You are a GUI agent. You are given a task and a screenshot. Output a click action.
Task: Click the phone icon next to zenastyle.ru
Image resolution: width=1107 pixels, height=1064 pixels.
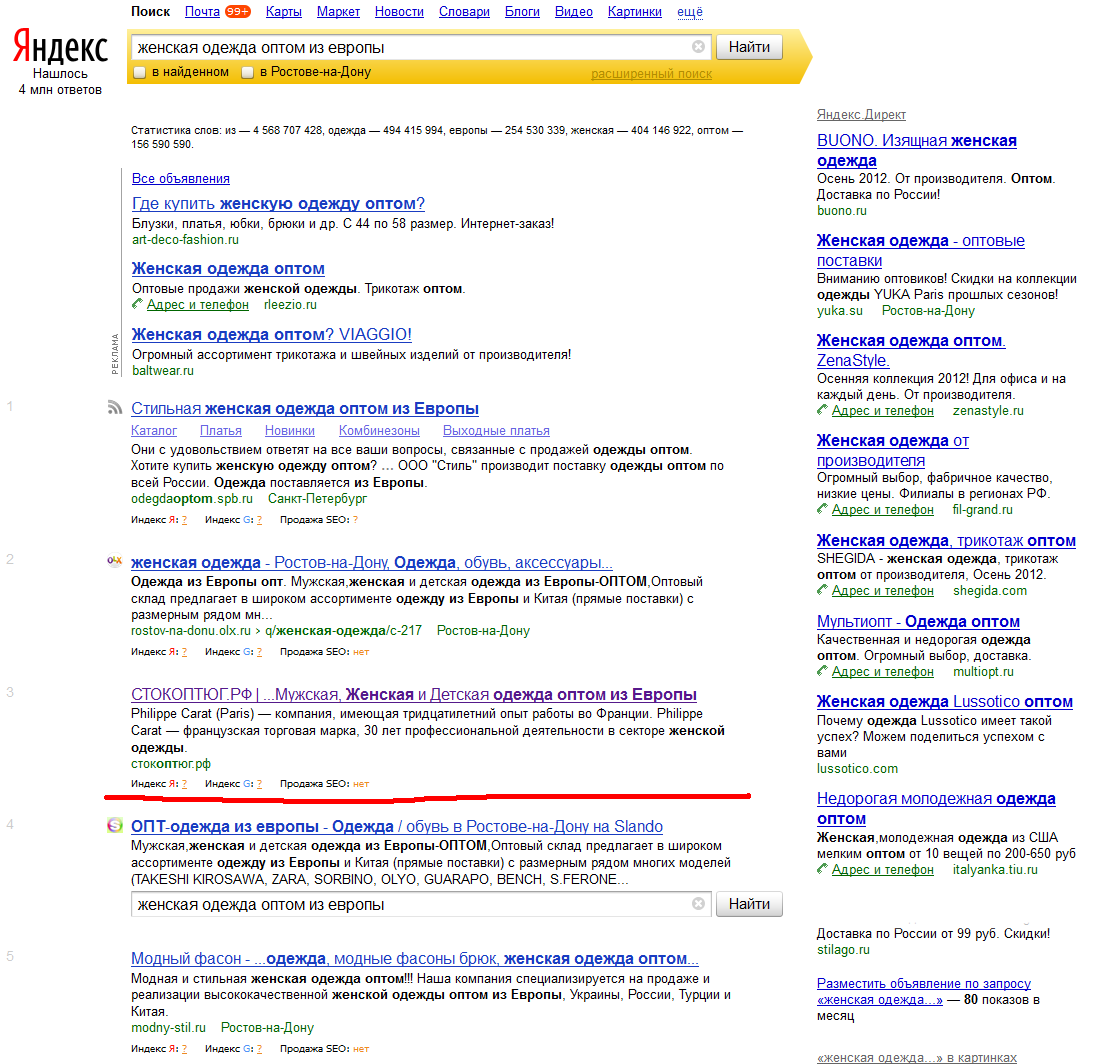click(822, 410)
